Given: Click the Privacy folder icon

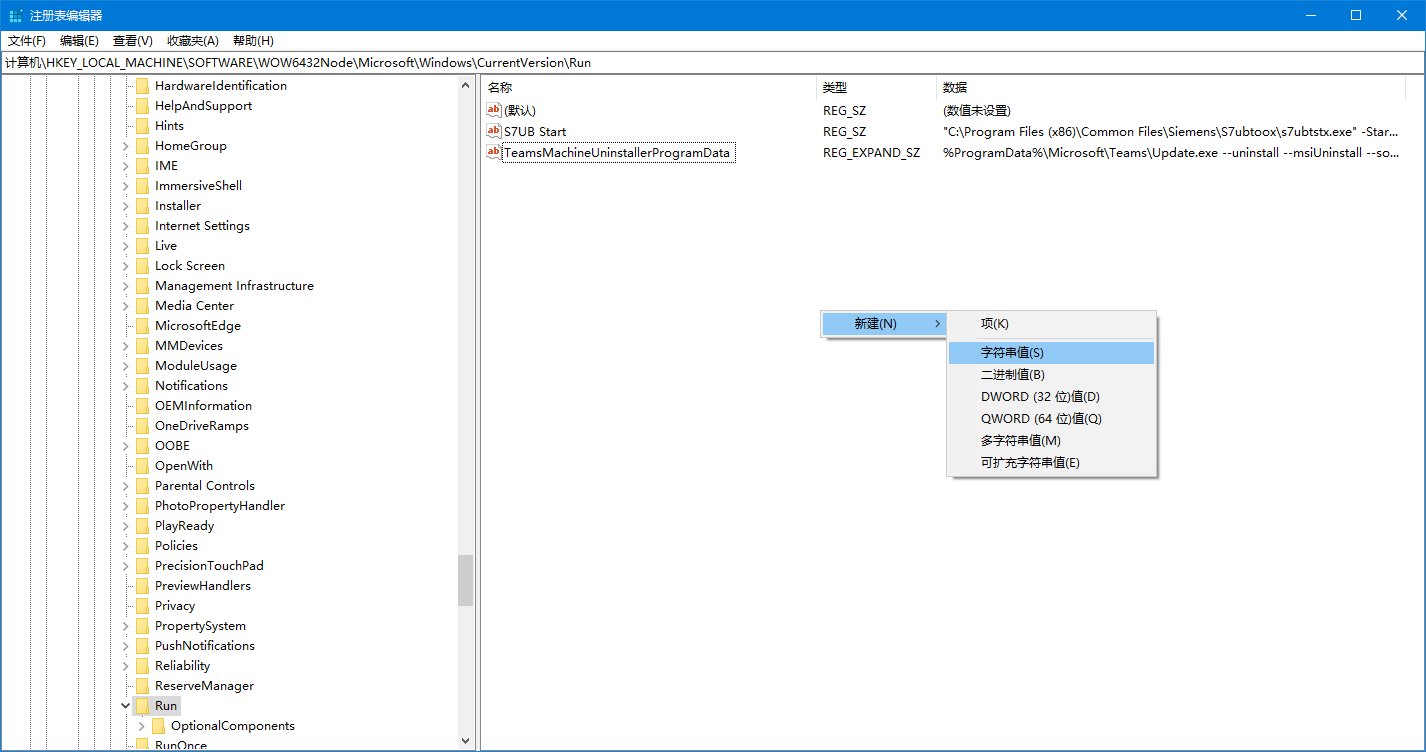Looking at the screenshot, I should (142, 606).
